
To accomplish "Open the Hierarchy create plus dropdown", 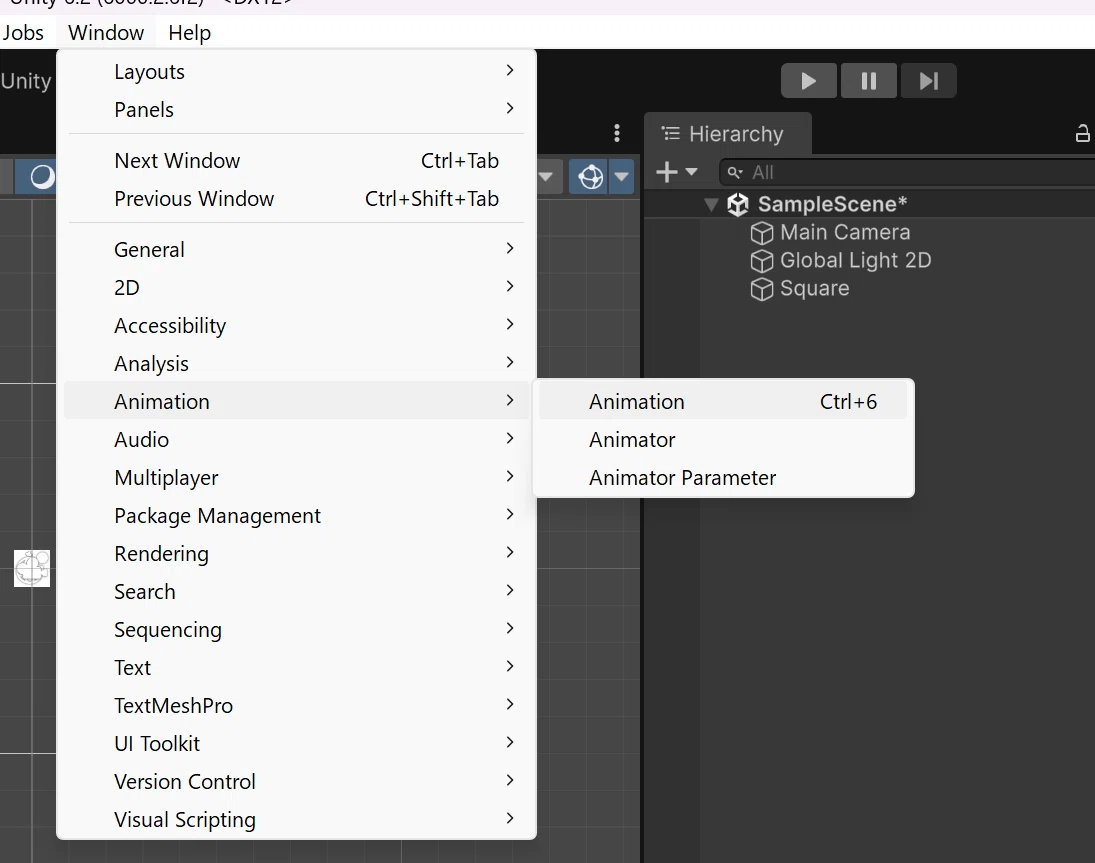I will (677, 172).
